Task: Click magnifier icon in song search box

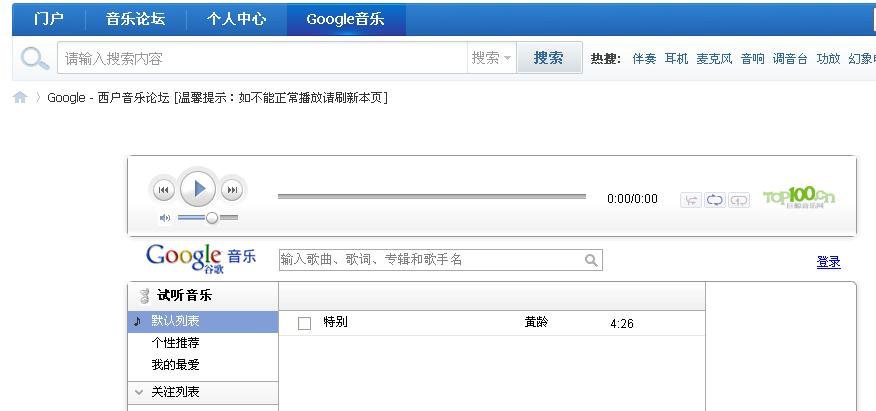Action: pyautogui.click(x=591, y=260)
